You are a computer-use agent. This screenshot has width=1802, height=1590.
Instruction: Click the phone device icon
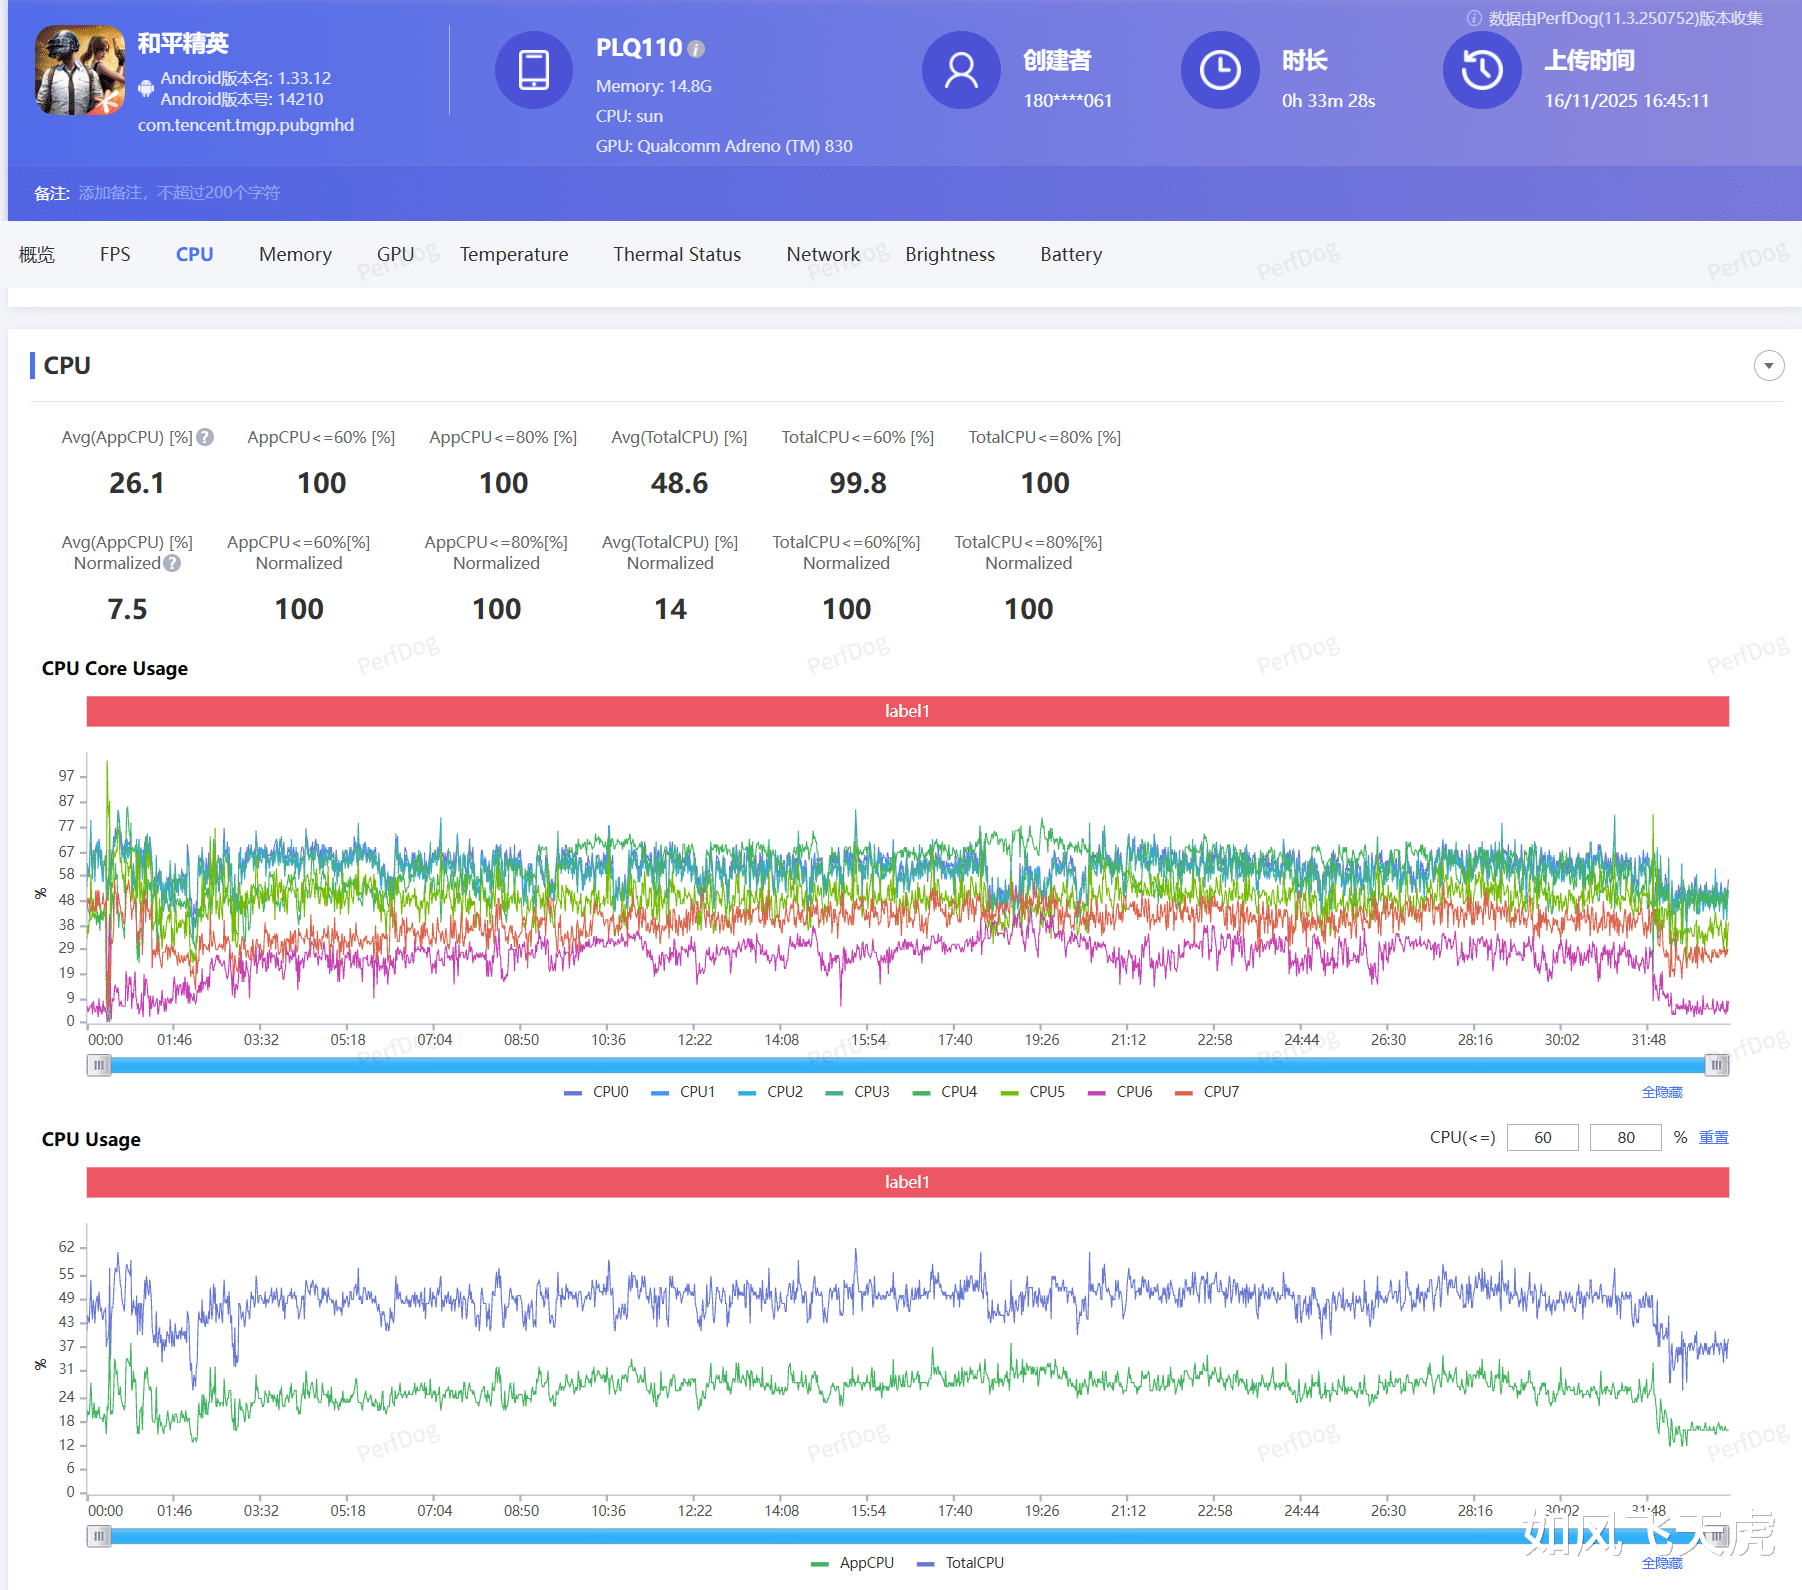(533, 70)
